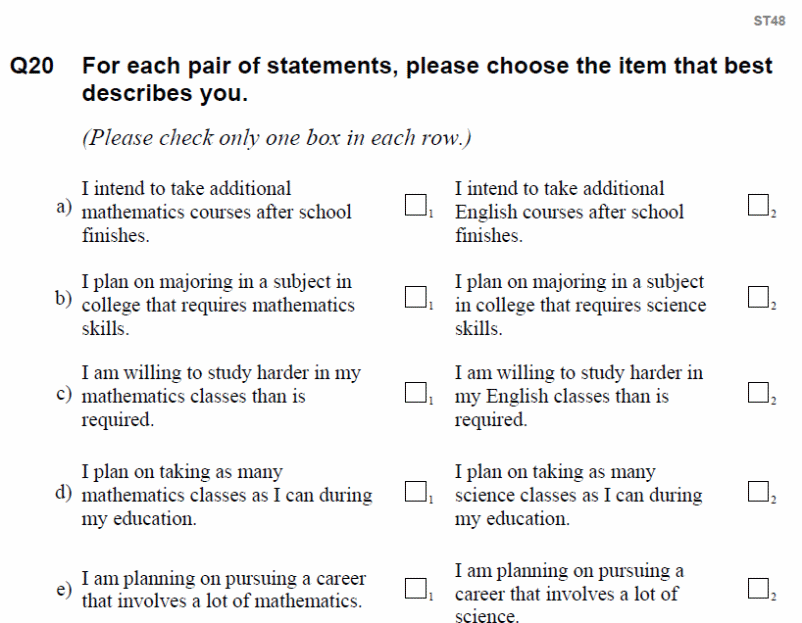Viewport: 802px width, 623px height.
Task: Mark taking as many mathematics classes box
Action: tap(415, 491)
